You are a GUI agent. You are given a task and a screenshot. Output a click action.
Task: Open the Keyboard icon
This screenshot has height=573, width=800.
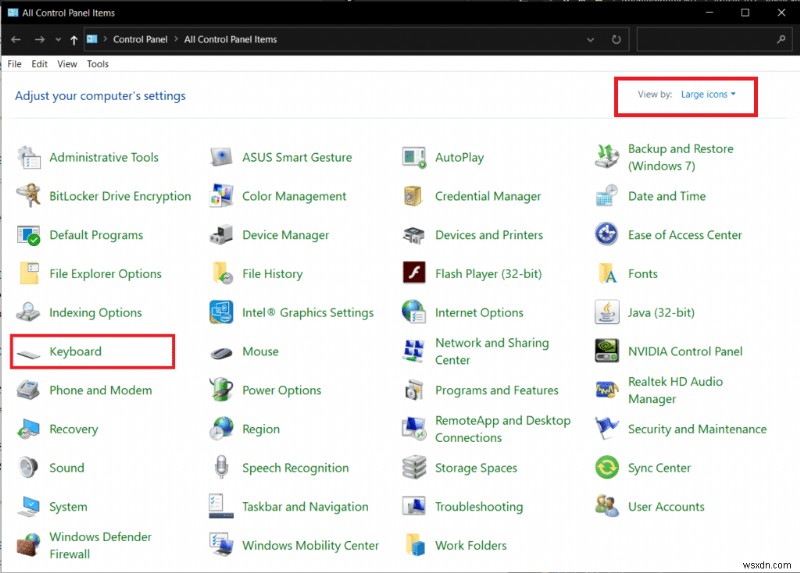29,352
